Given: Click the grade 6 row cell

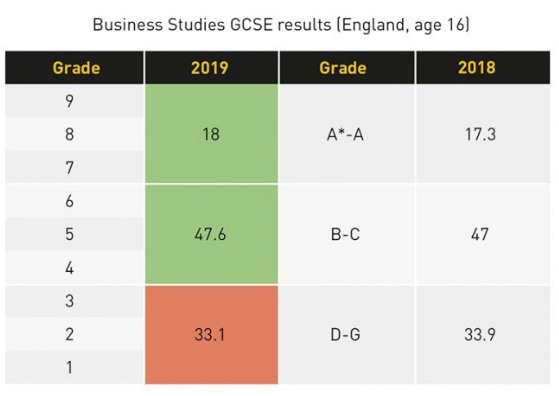Looking at the screenshot, I should click(75, 201).
